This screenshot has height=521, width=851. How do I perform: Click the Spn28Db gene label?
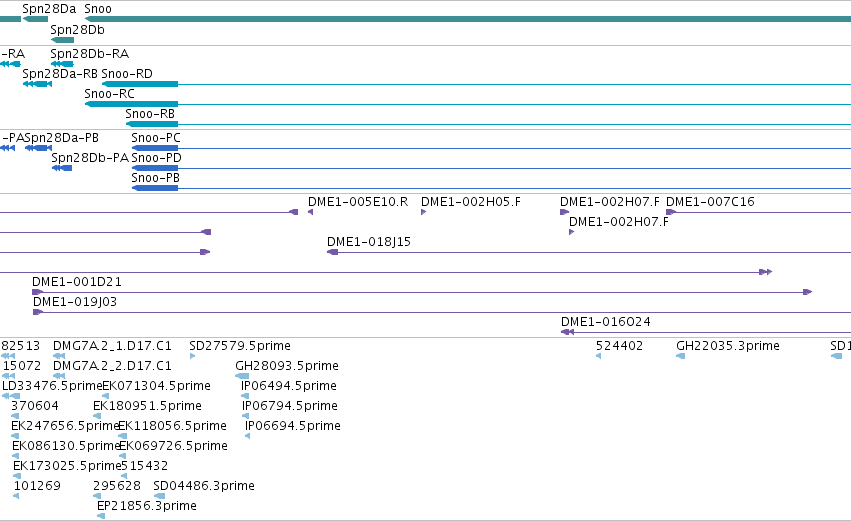coord(77,30)
